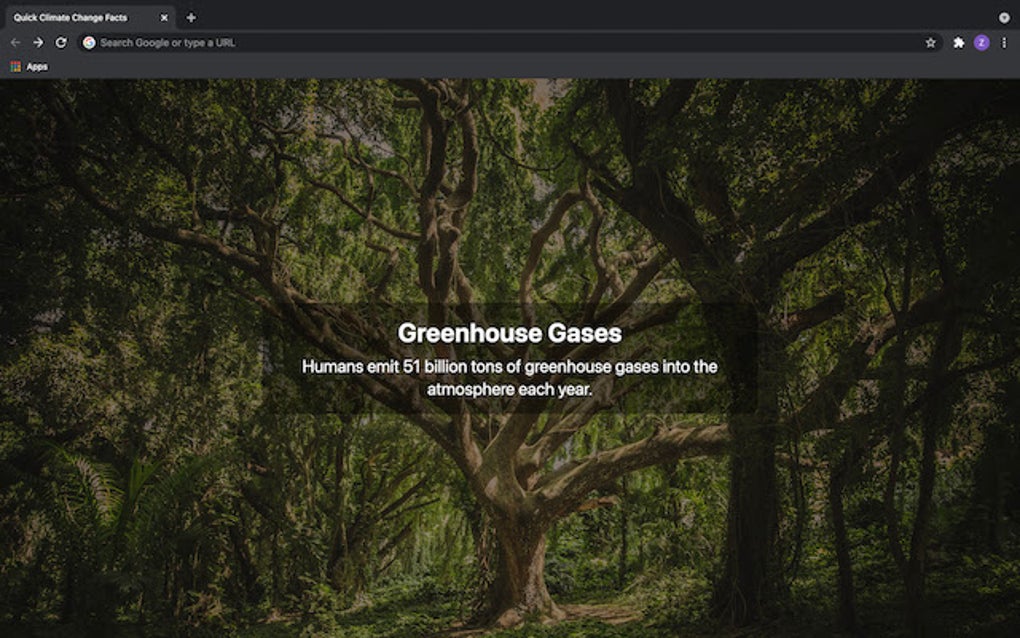Navigate forward using the forward arrow

pos(37,42)
